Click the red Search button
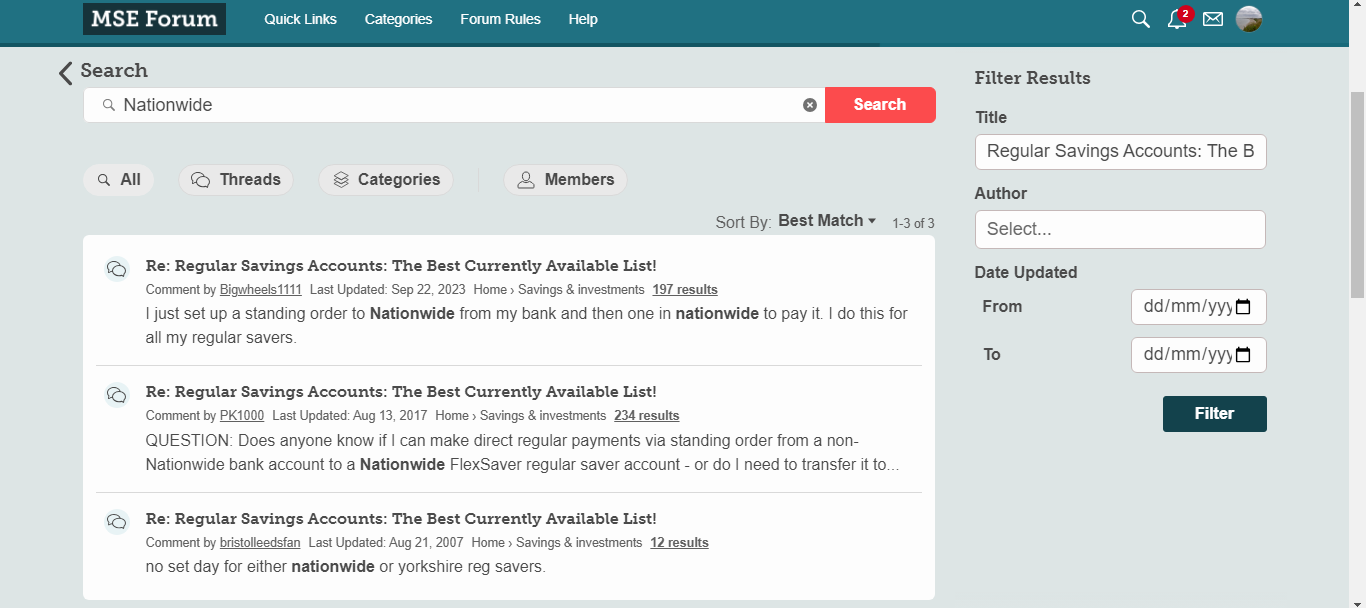Screen dimensions: 1366x608 pos(880,105)
